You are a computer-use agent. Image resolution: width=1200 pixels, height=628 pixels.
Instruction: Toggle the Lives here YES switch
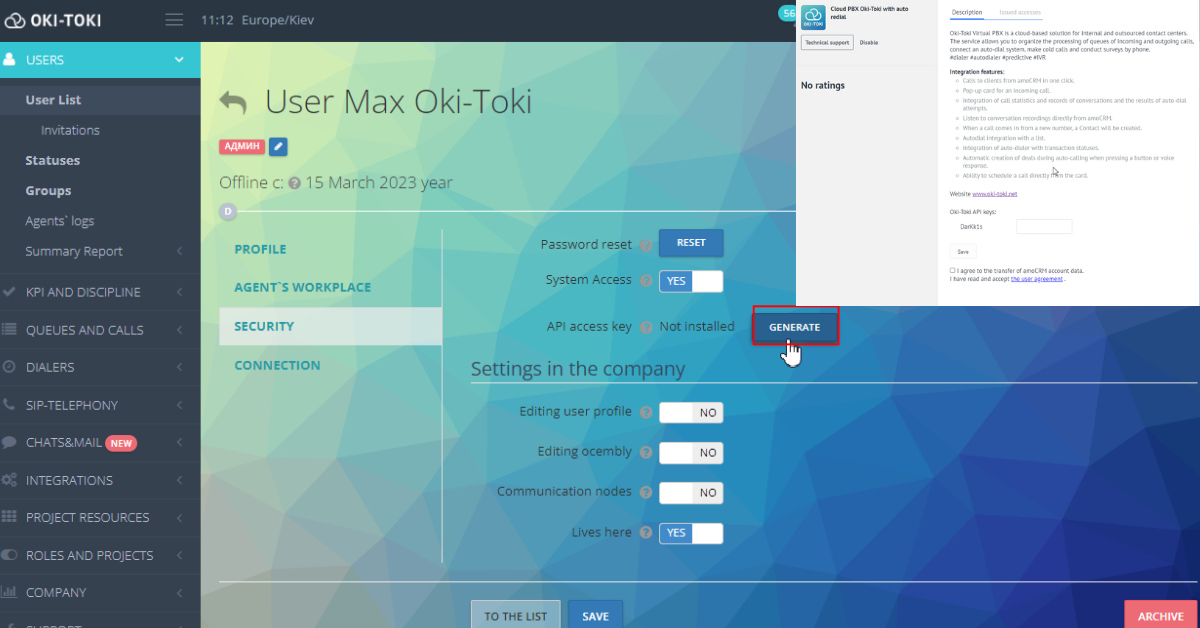point(690,533)
